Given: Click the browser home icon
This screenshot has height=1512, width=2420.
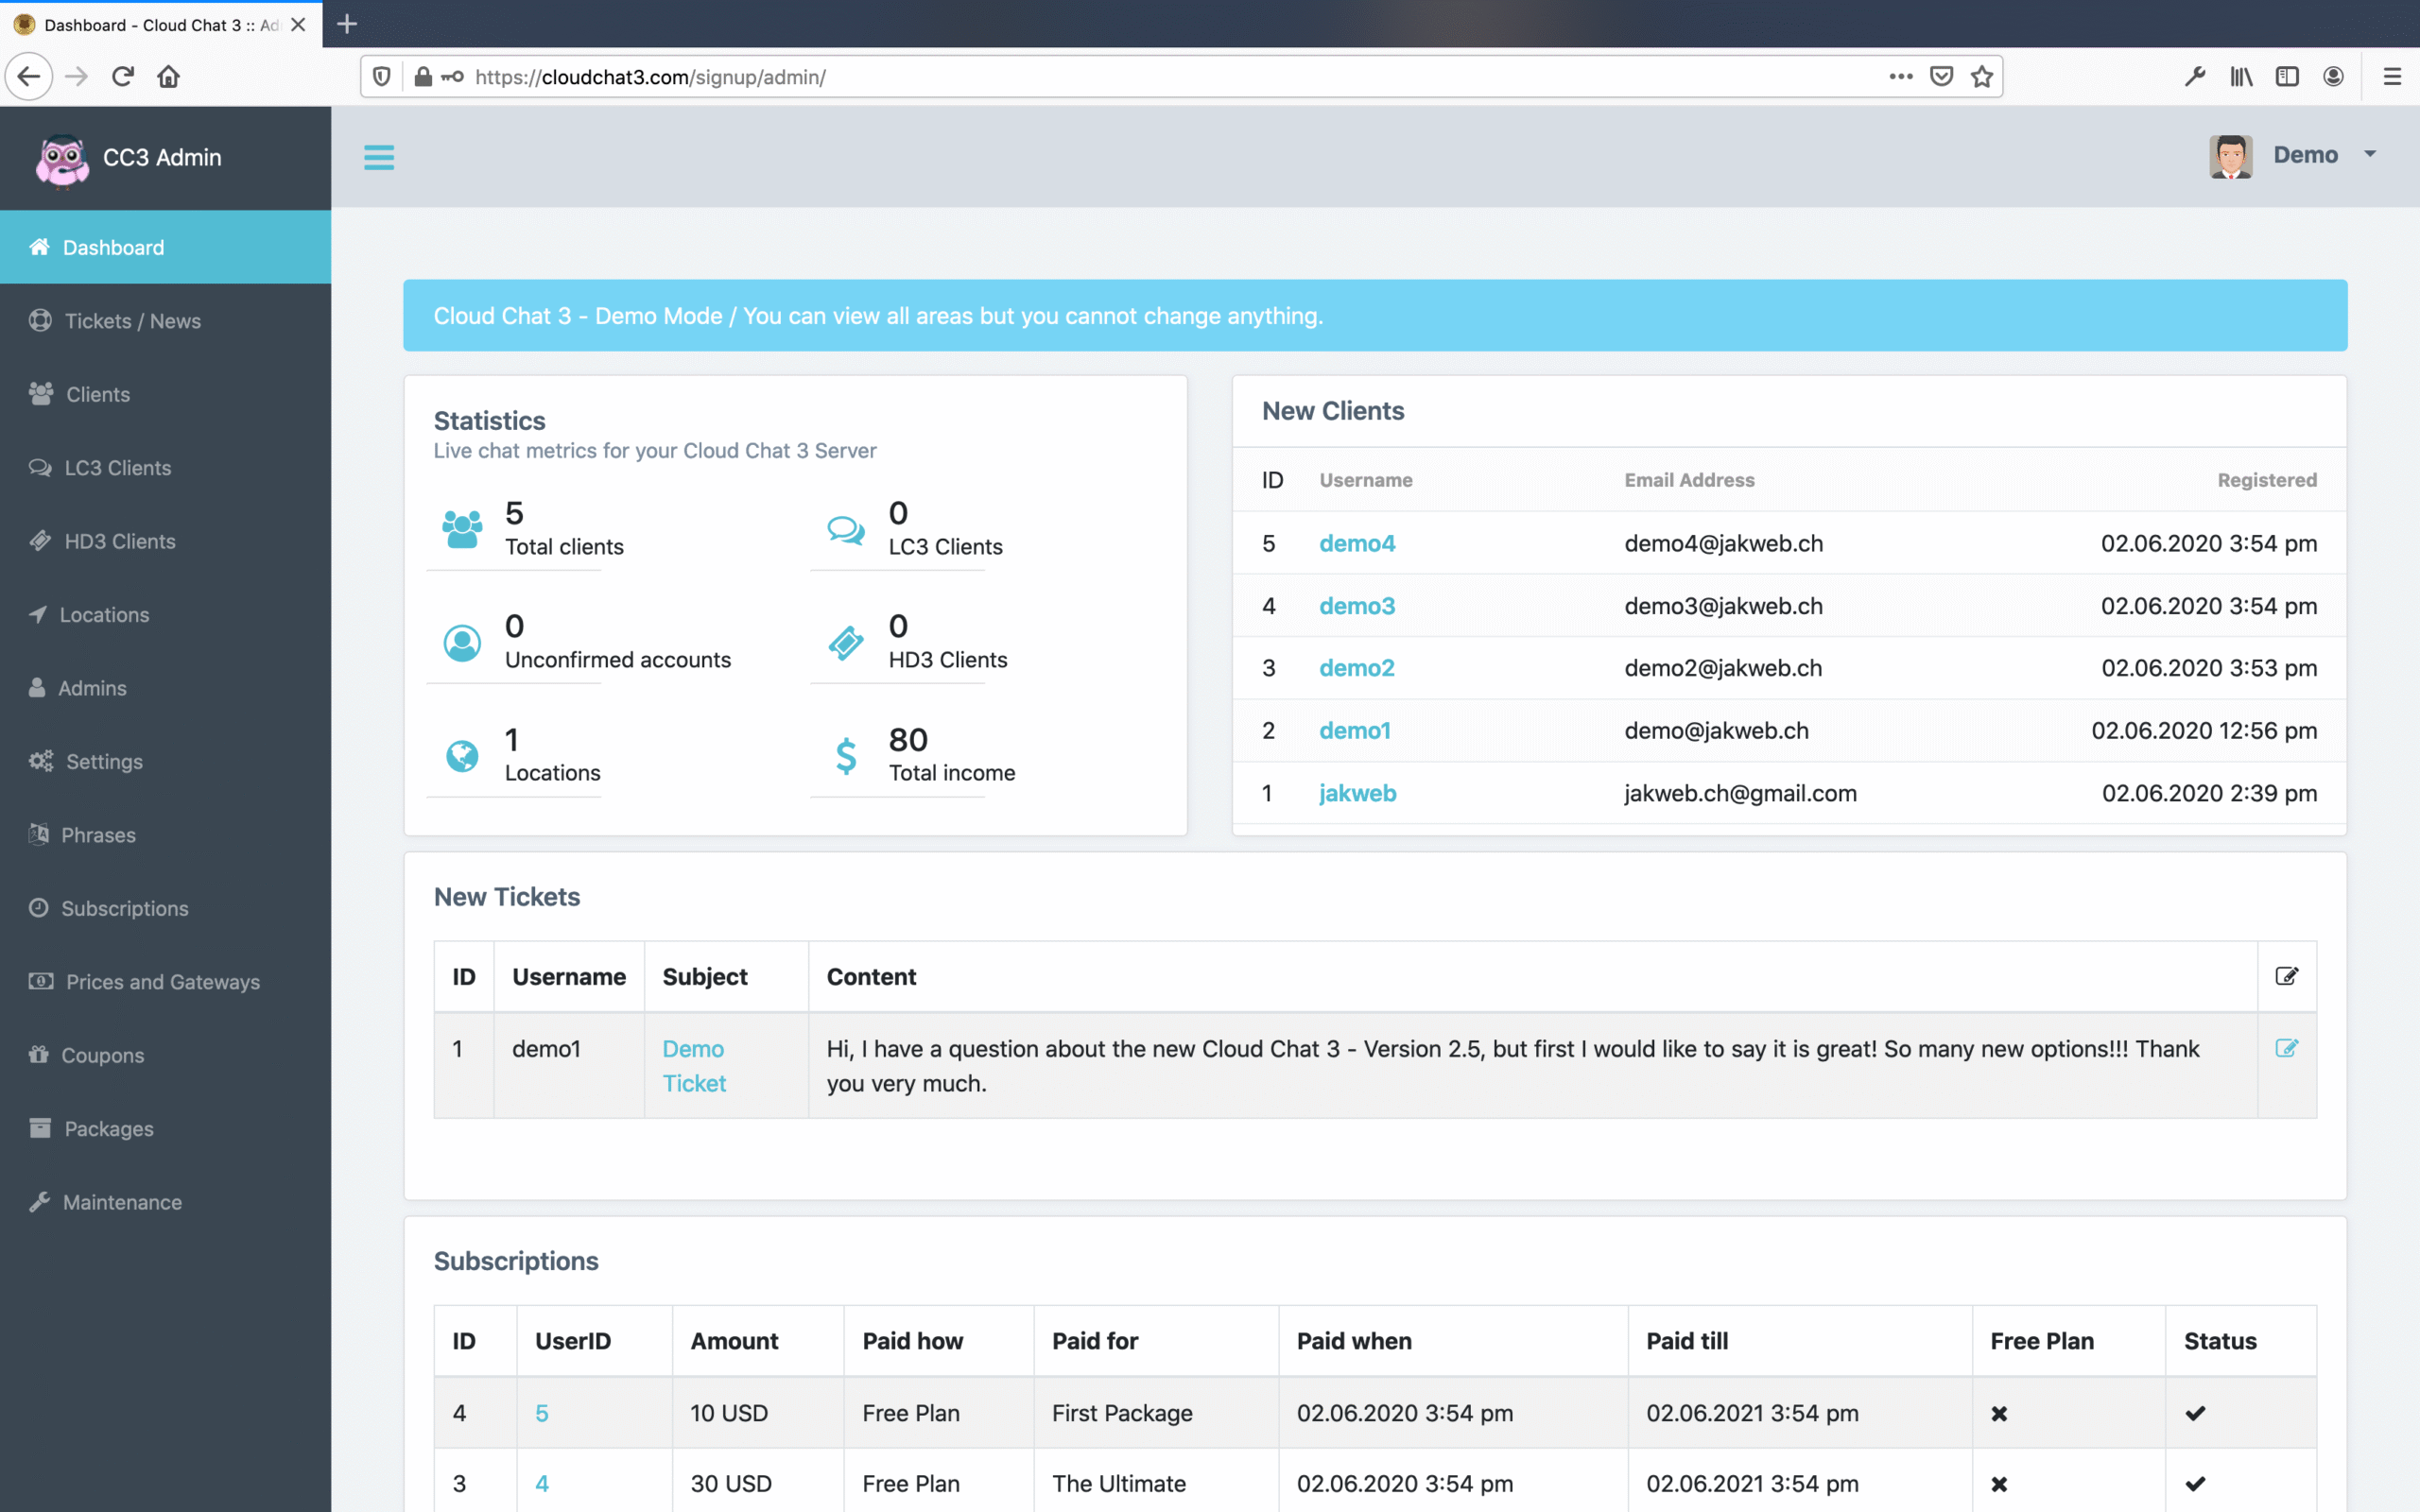Looking at the screenshot, I should [x=169, y=77].
